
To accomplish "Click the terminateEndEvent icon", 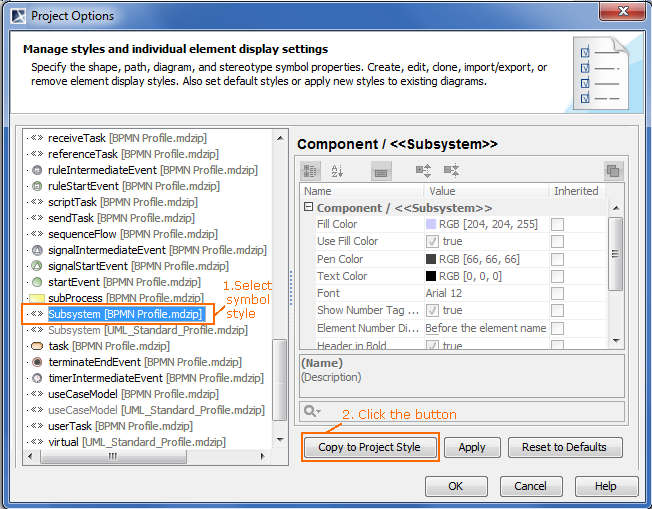I will click(x=37, y=362).
